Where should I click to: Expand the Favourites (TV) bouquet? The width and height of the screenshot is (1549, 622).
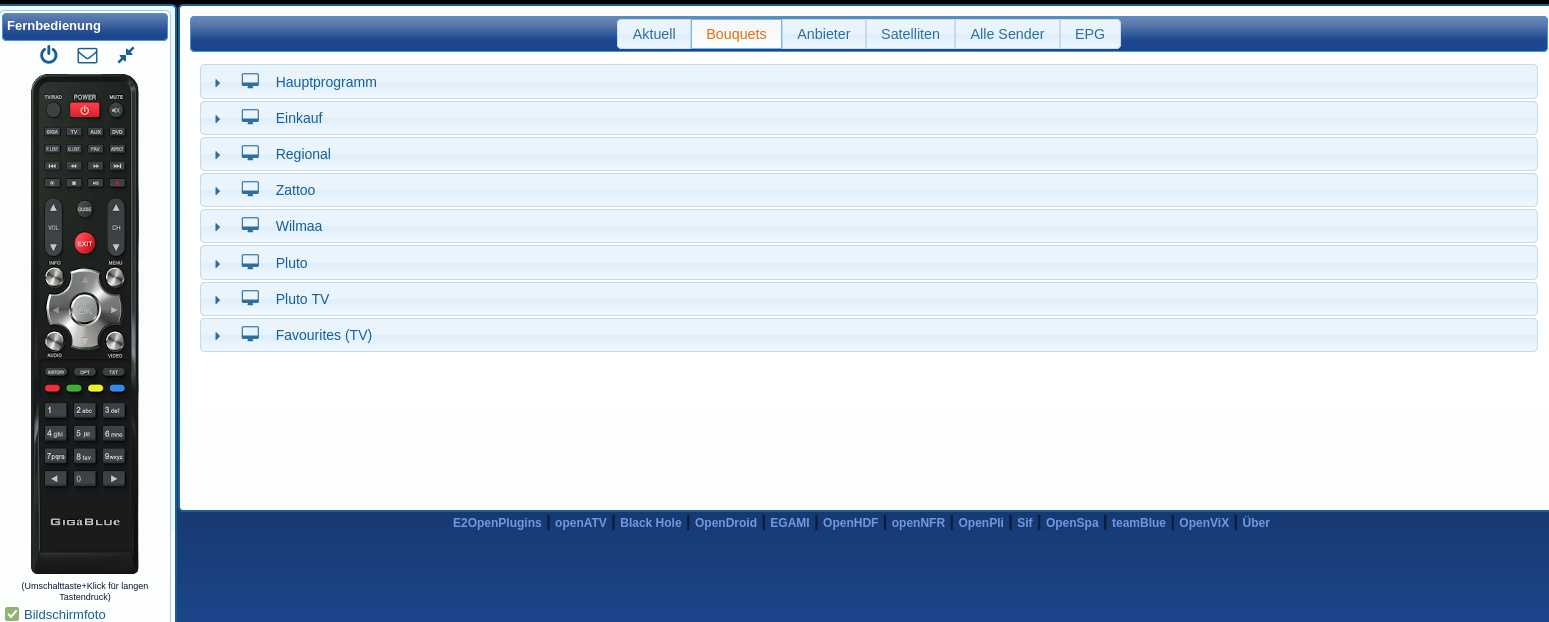point(868,335)
